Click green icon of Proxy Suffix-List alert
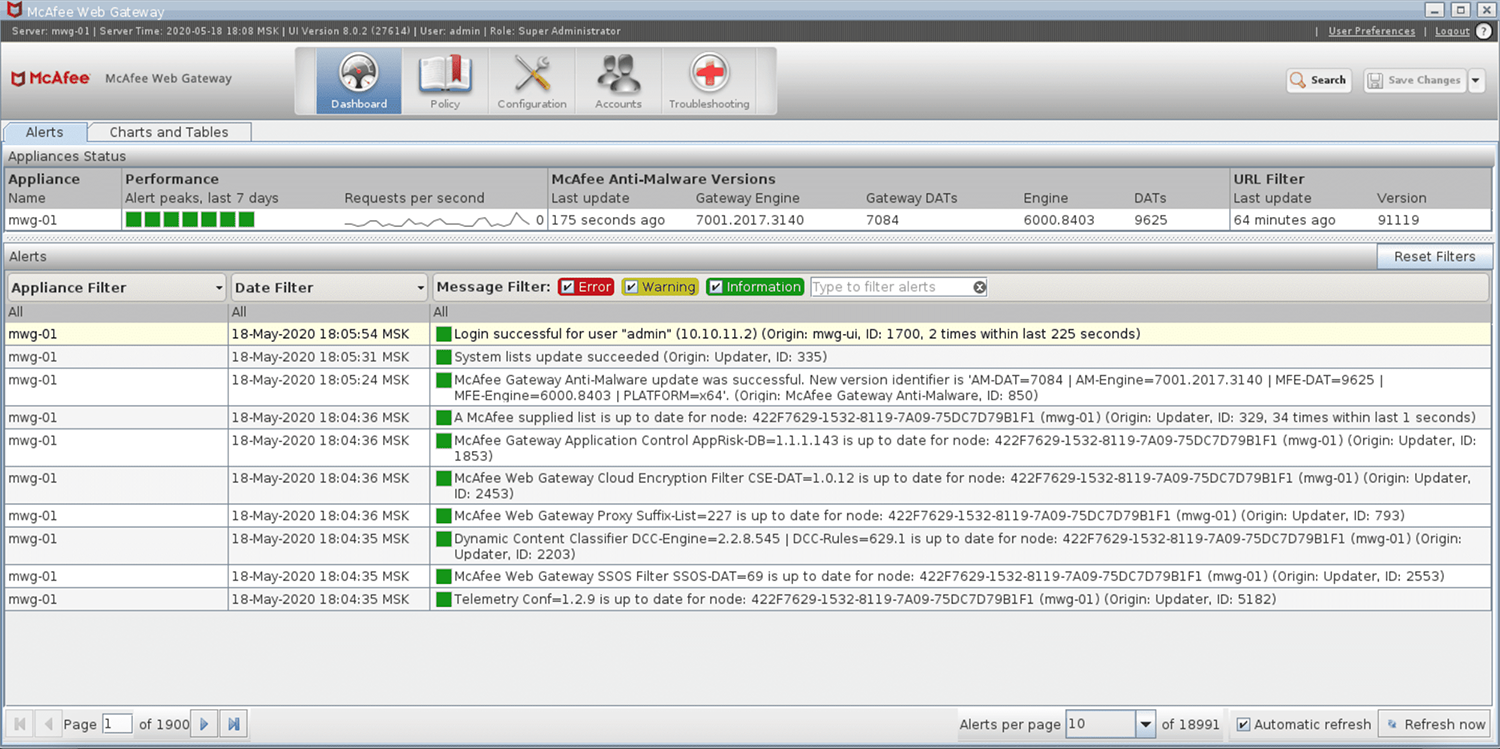 tap(444, 516)
